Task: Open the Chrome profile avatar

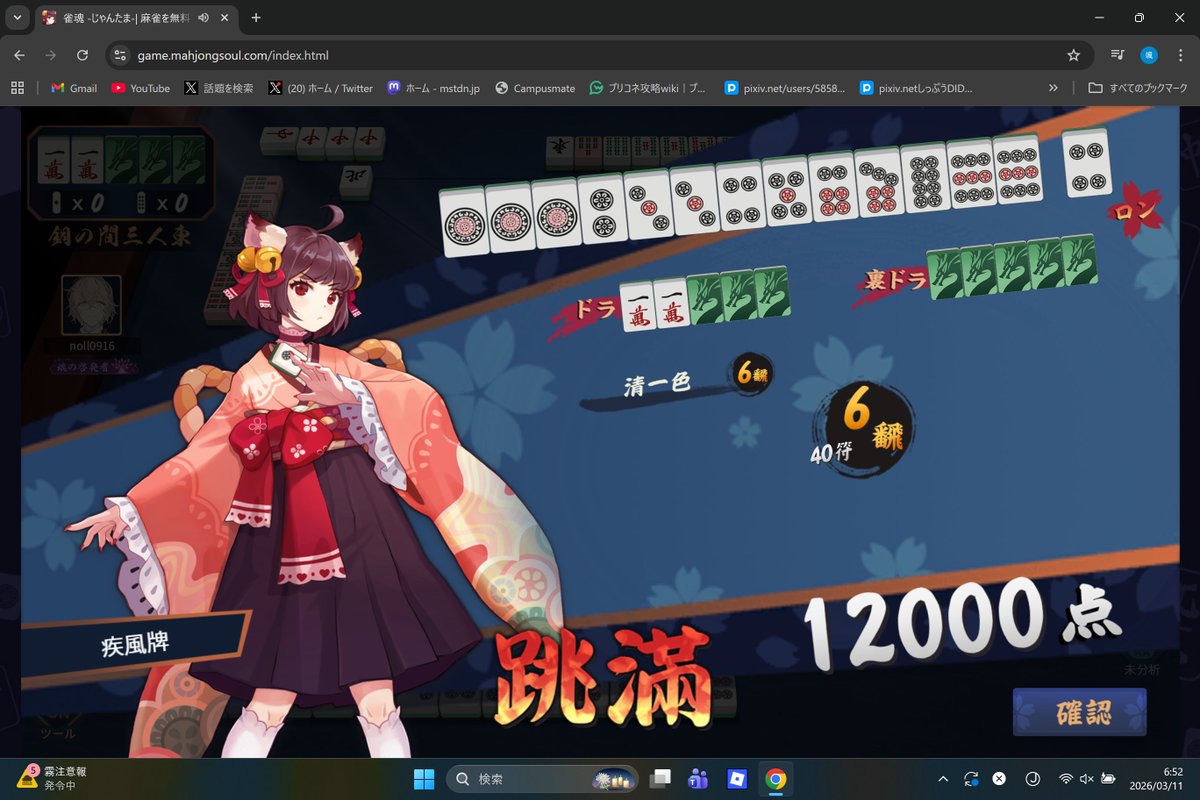Action: click(x=1149, y=55)
